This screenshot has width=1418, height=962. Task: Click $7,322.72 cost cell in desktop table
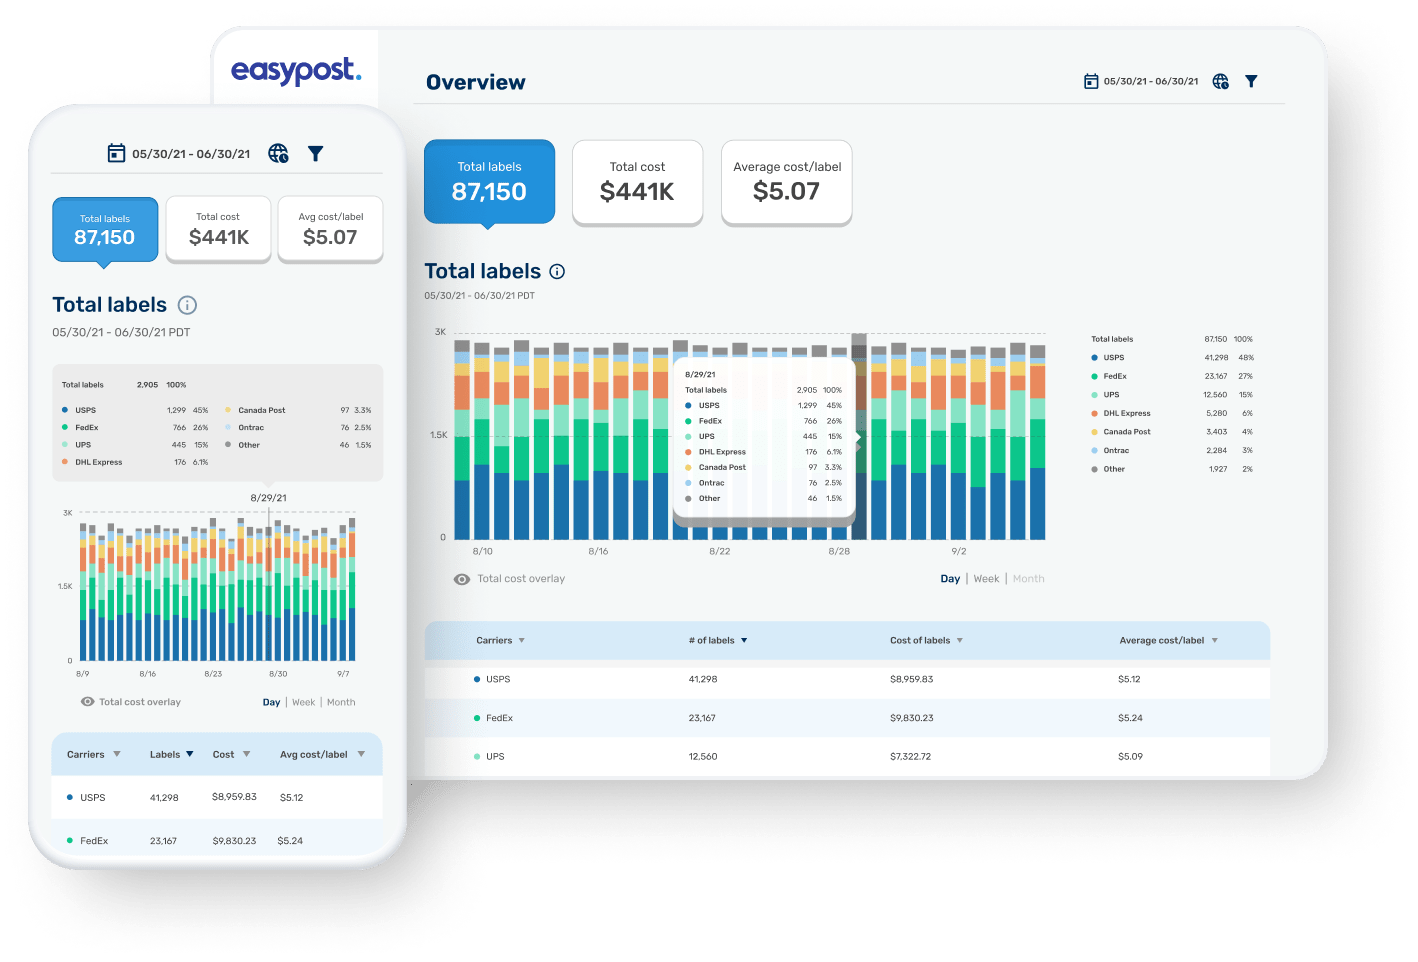pos(910,757)
